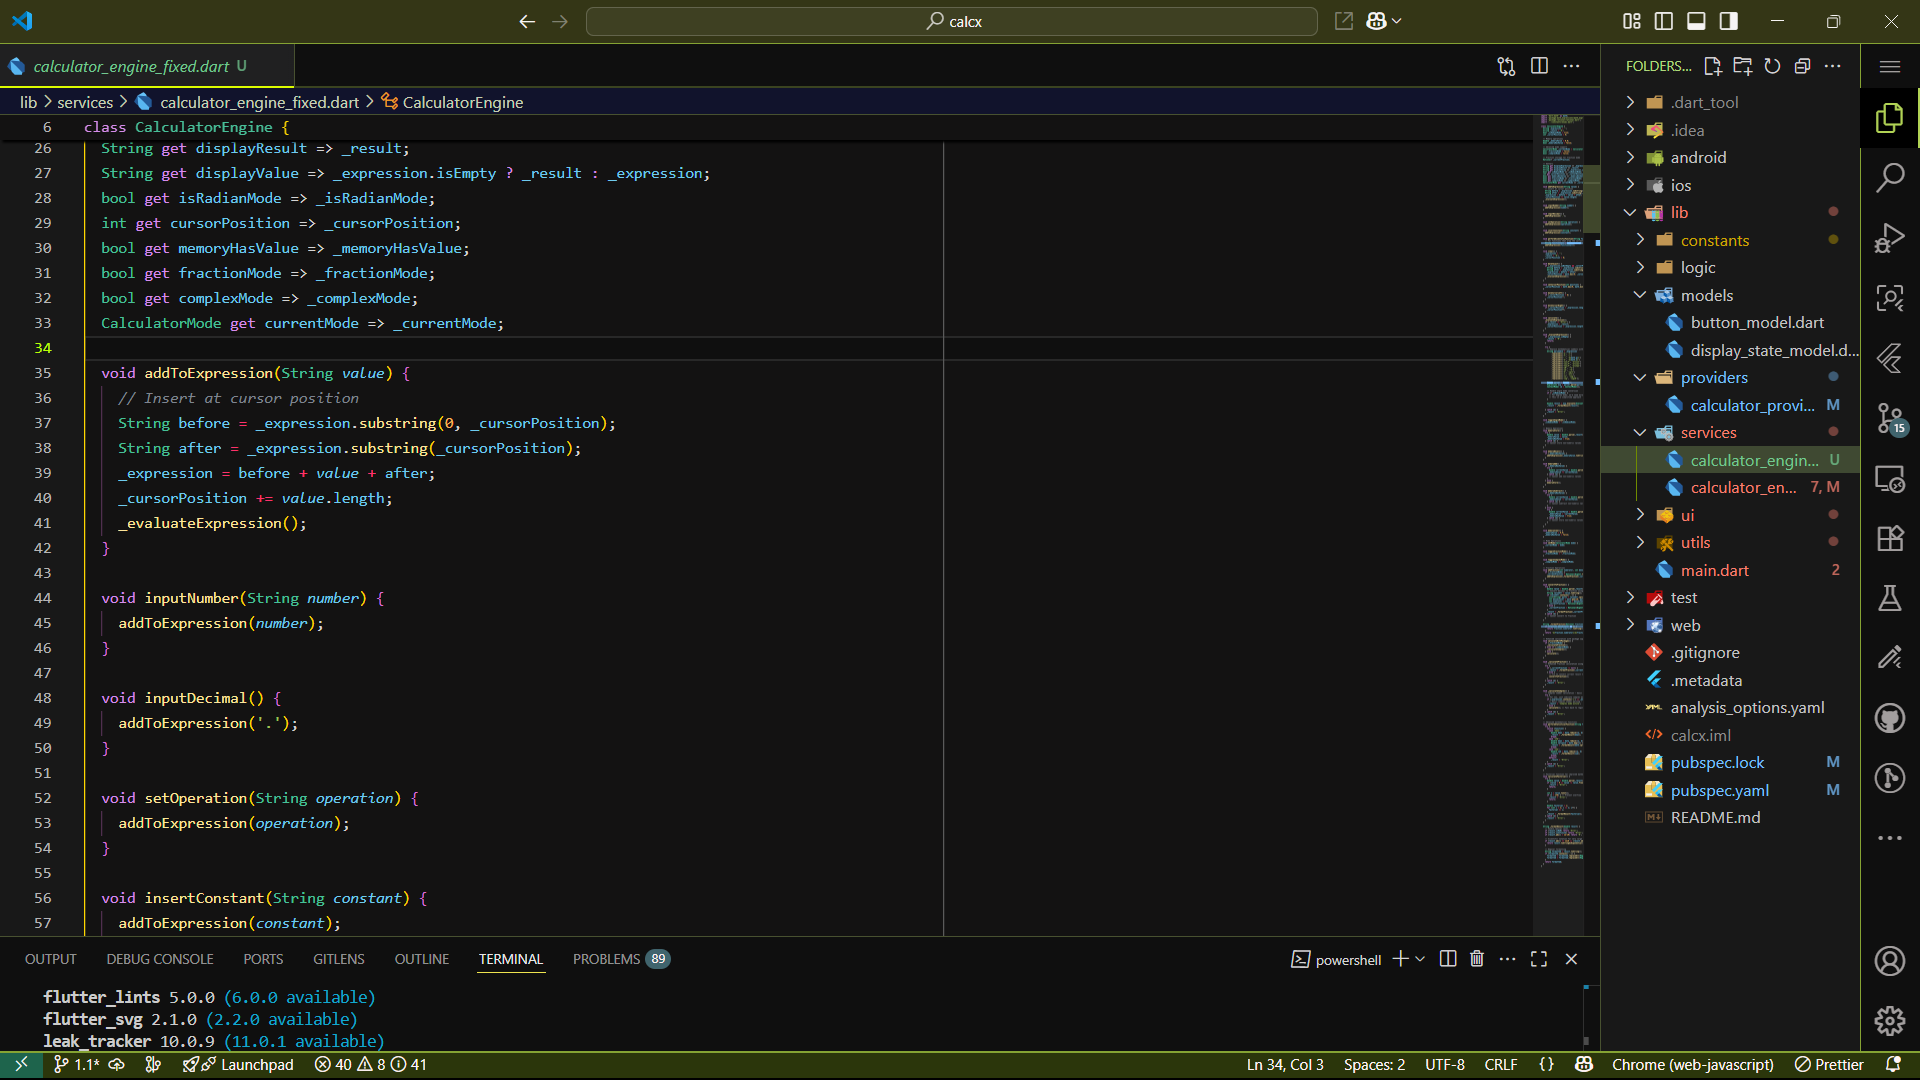1920x1080 pixels.
Task: Open the Extensions view
Action: (x=1889, y=538)
